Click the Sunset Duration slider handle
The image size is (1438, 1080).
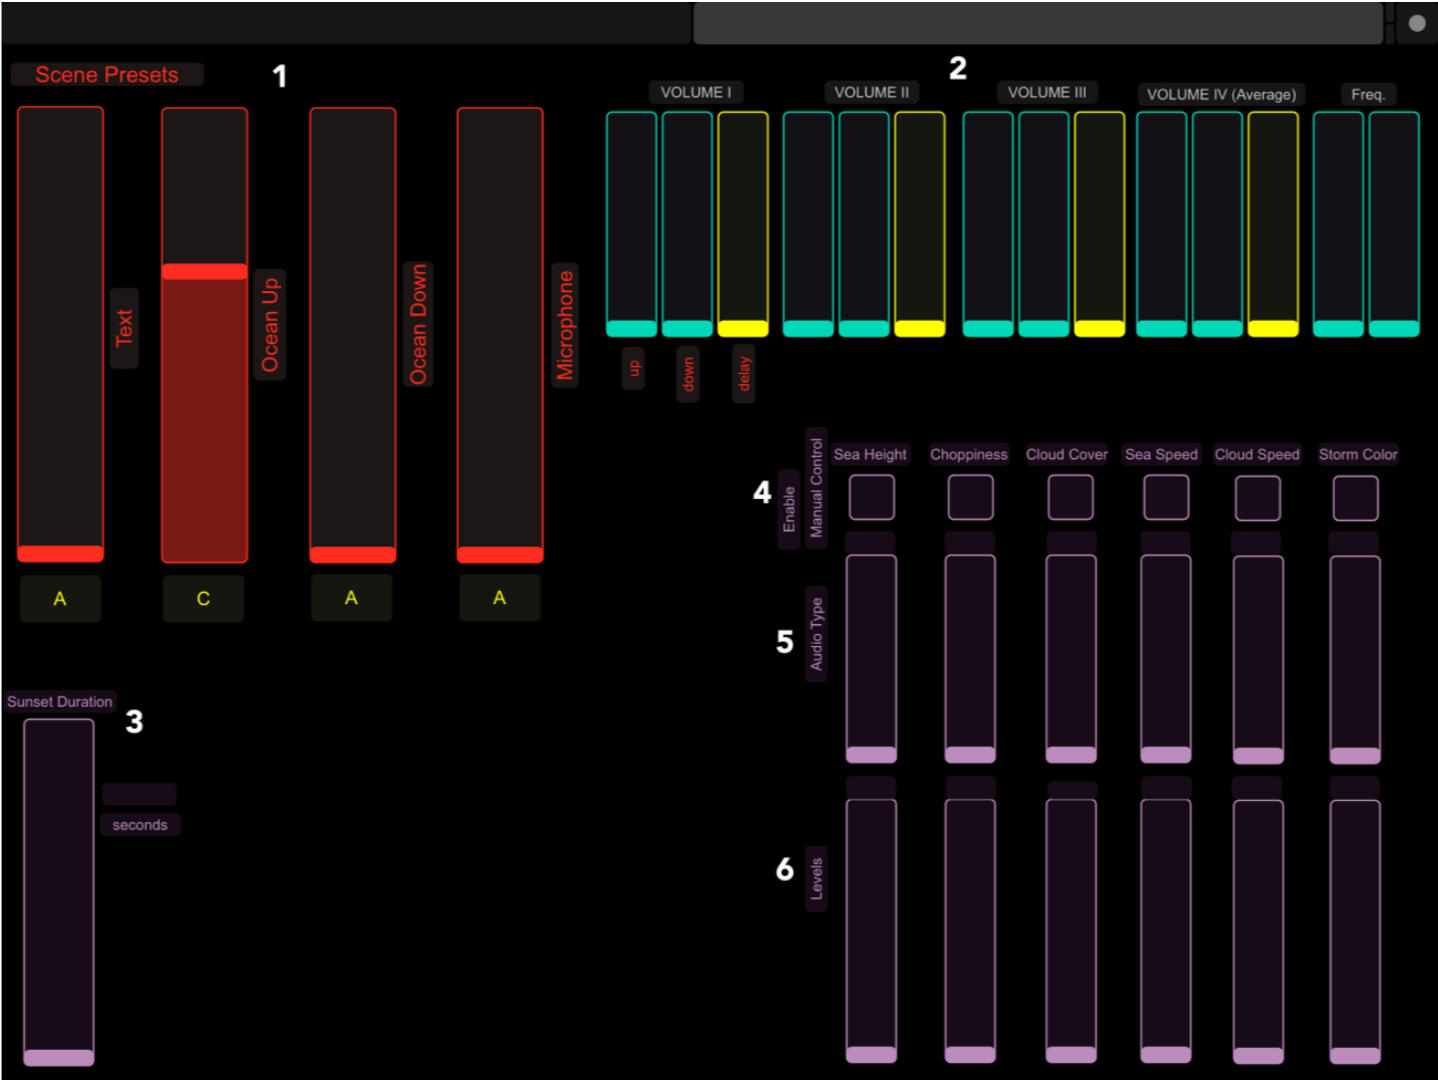(59, 1057)
